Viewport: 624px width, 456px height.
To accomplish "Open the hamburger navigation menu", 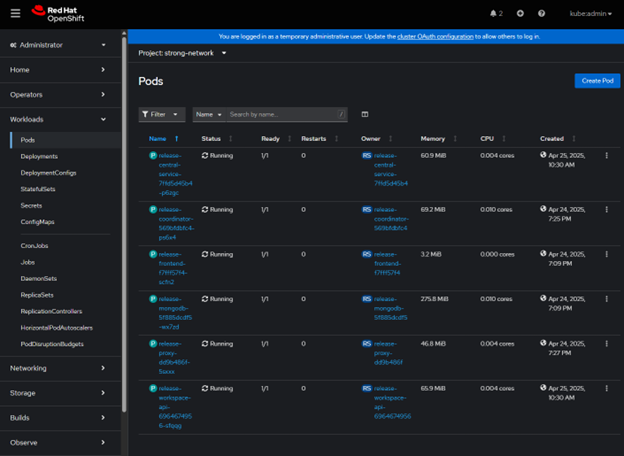I will click(x=15, y=14).
